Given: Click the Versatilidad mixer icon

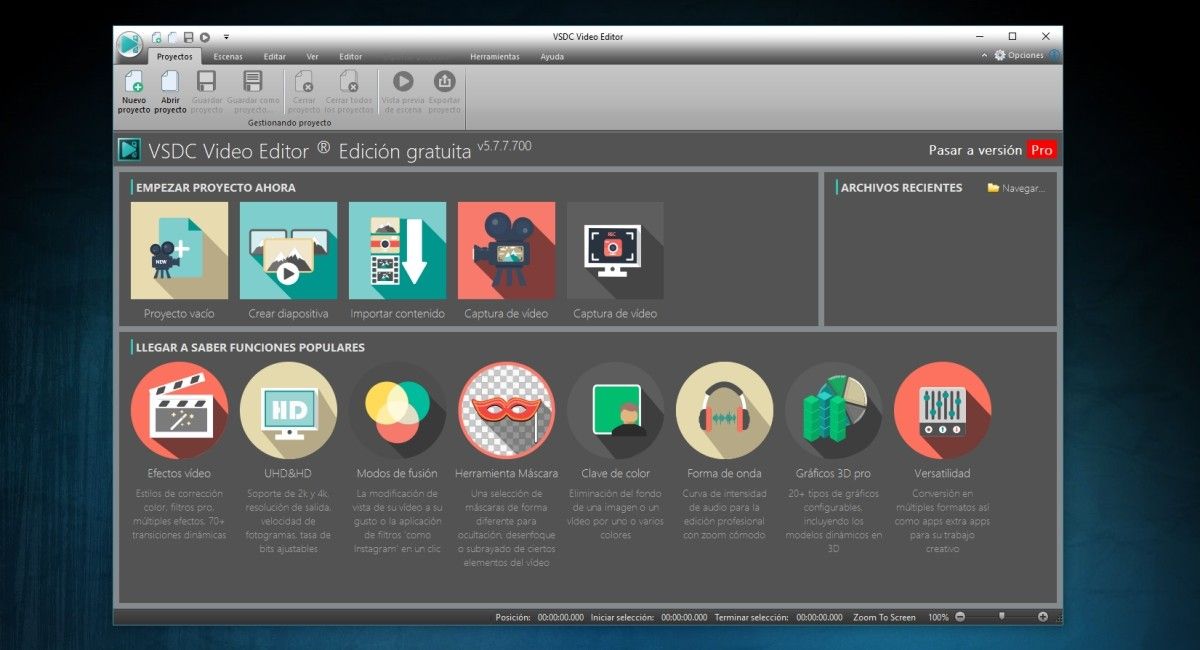Looking at the screenshot, I should coord(942,410).
